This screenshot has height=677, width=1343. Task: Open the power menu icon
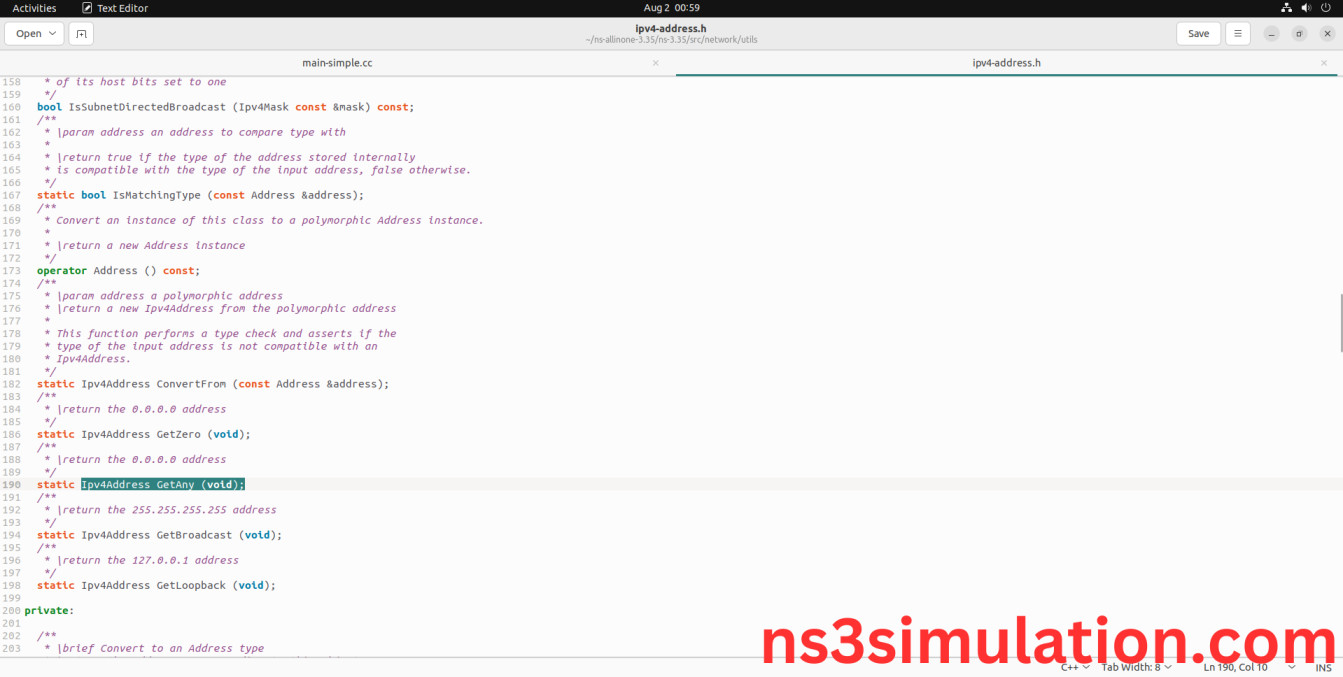tap(1326, 8)
